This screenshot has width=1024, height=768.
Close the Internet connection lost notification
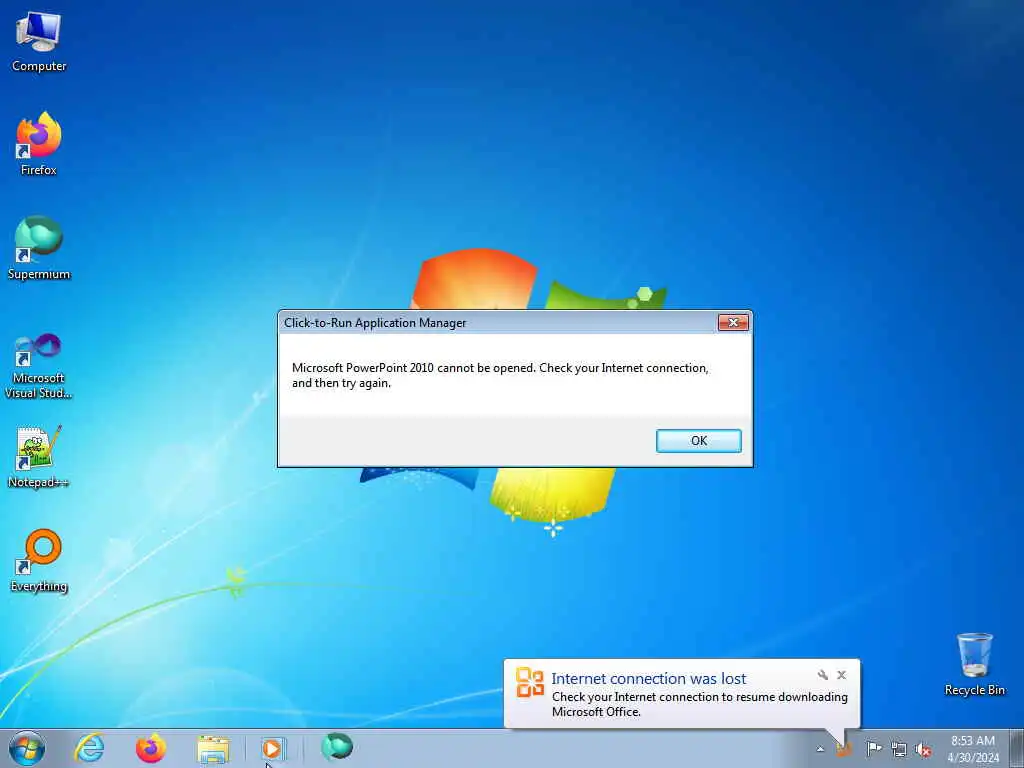pos(842,675)
